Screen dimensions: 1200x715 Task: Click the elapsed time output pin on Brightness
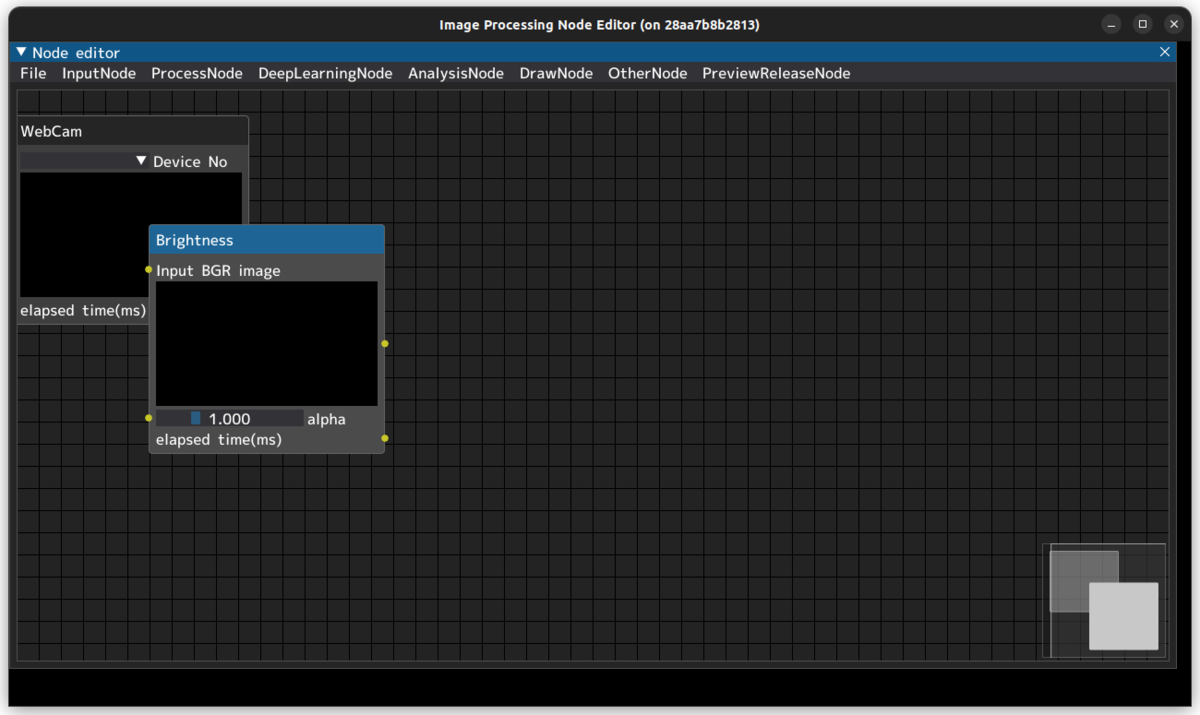(x=384, y=438)
